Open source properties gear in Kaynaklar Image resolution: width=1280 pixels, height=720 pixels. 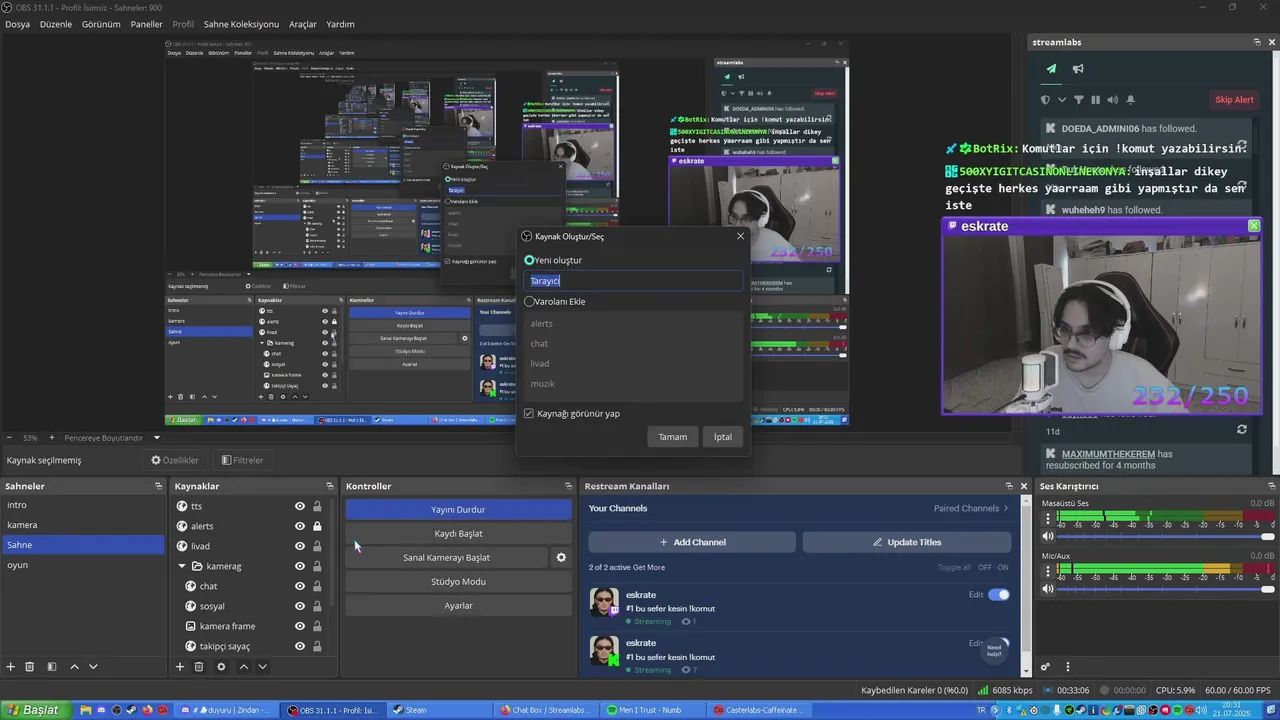221,667
